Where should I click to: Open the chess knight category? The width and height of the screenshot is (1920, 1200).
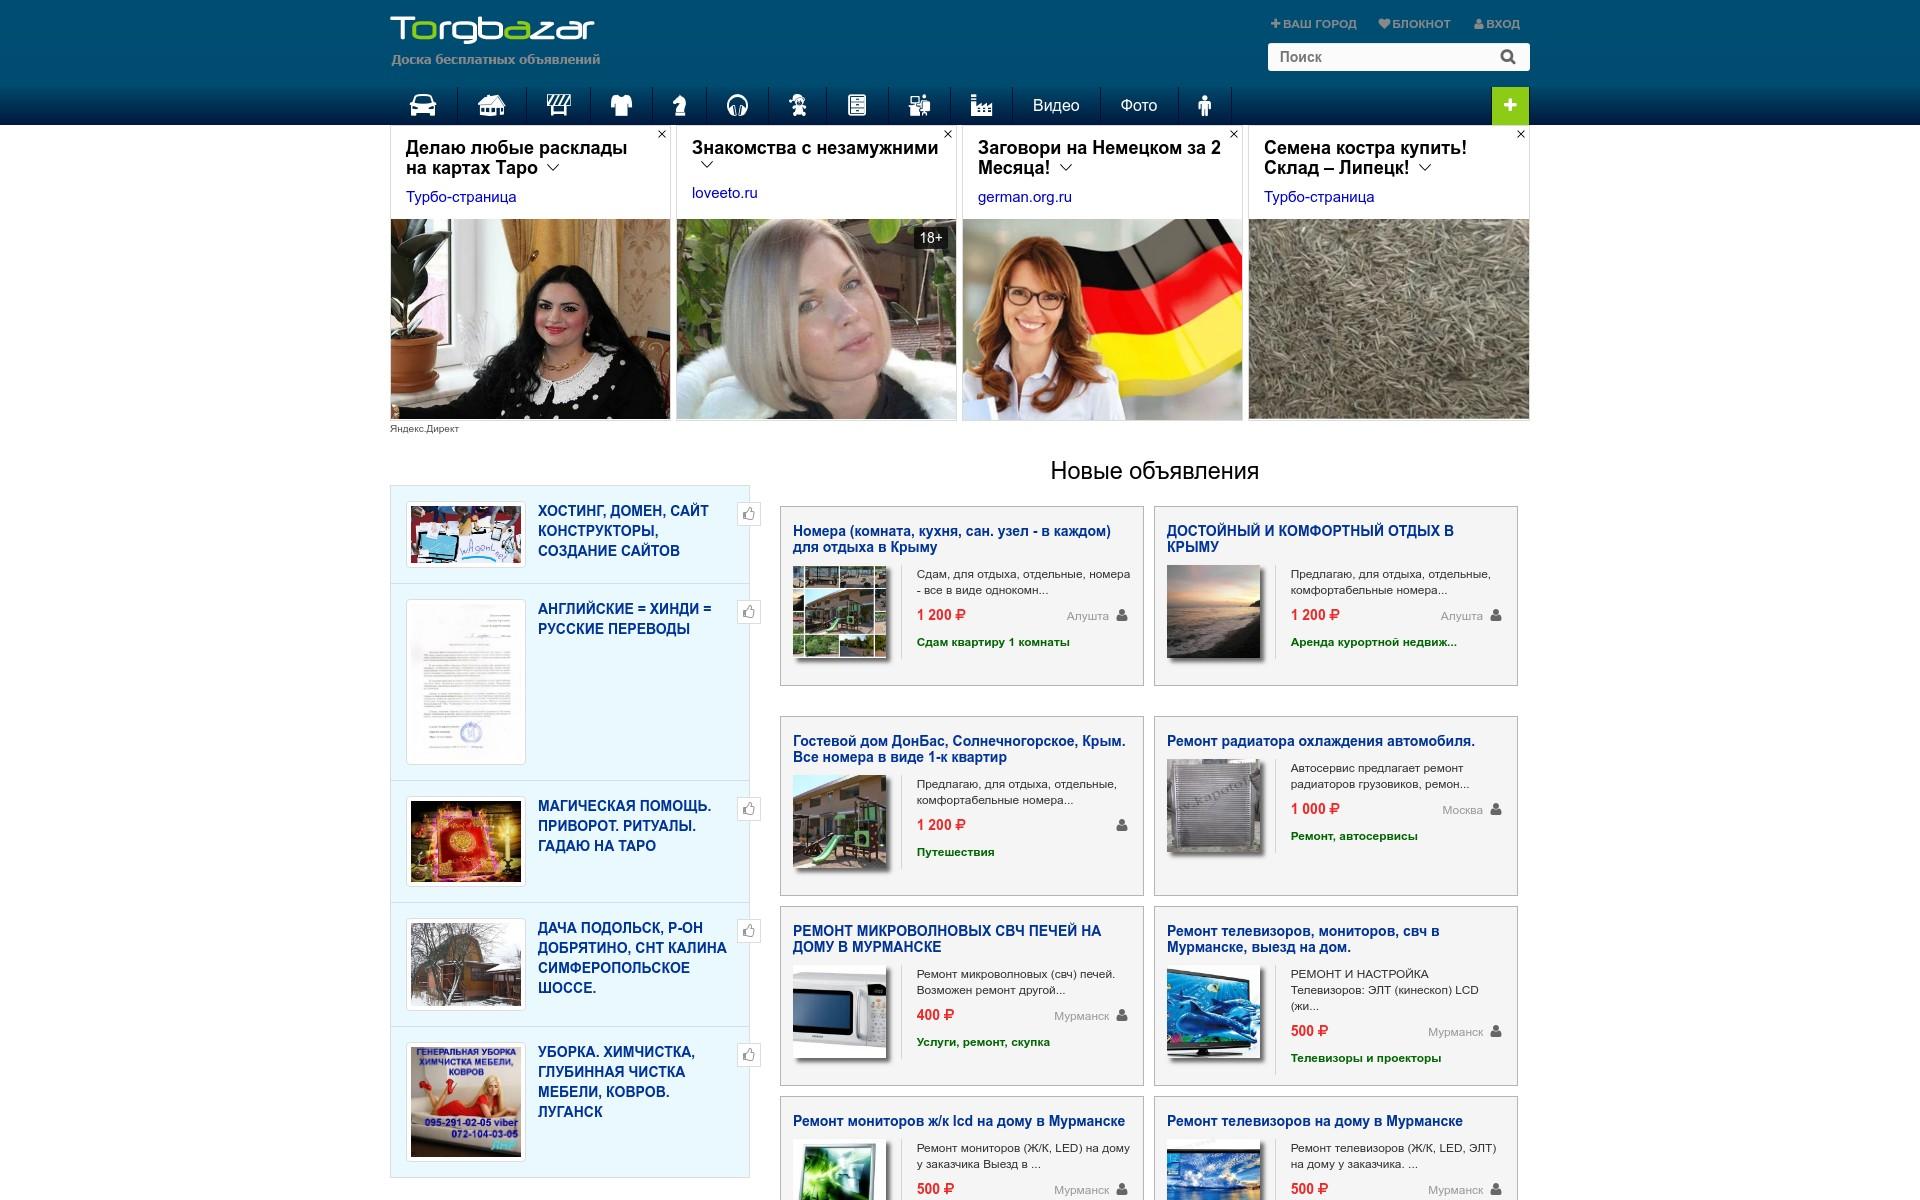click(x=679, y=105)
